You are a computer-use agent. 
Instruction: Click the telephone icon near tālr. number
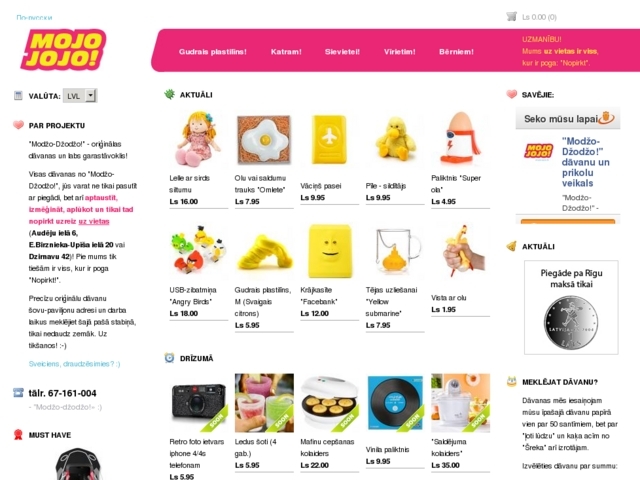tap(18, 393)
